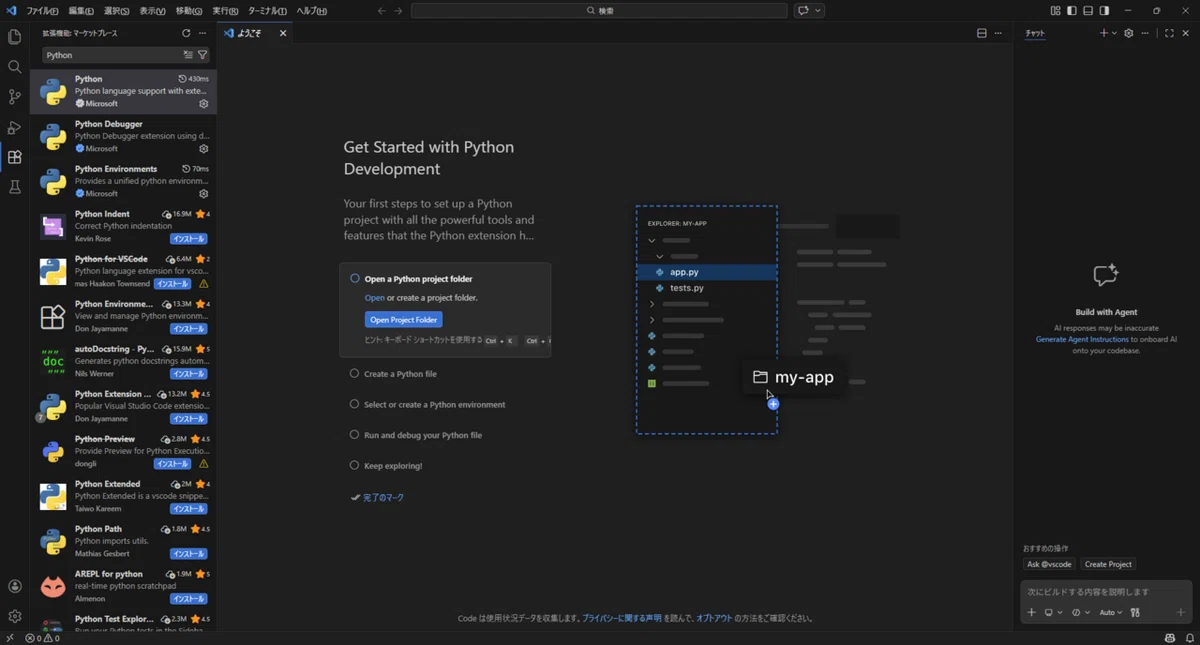Open more actions in extensions panel header
The height and width of the screenshot is (645, 1200).
202,33
